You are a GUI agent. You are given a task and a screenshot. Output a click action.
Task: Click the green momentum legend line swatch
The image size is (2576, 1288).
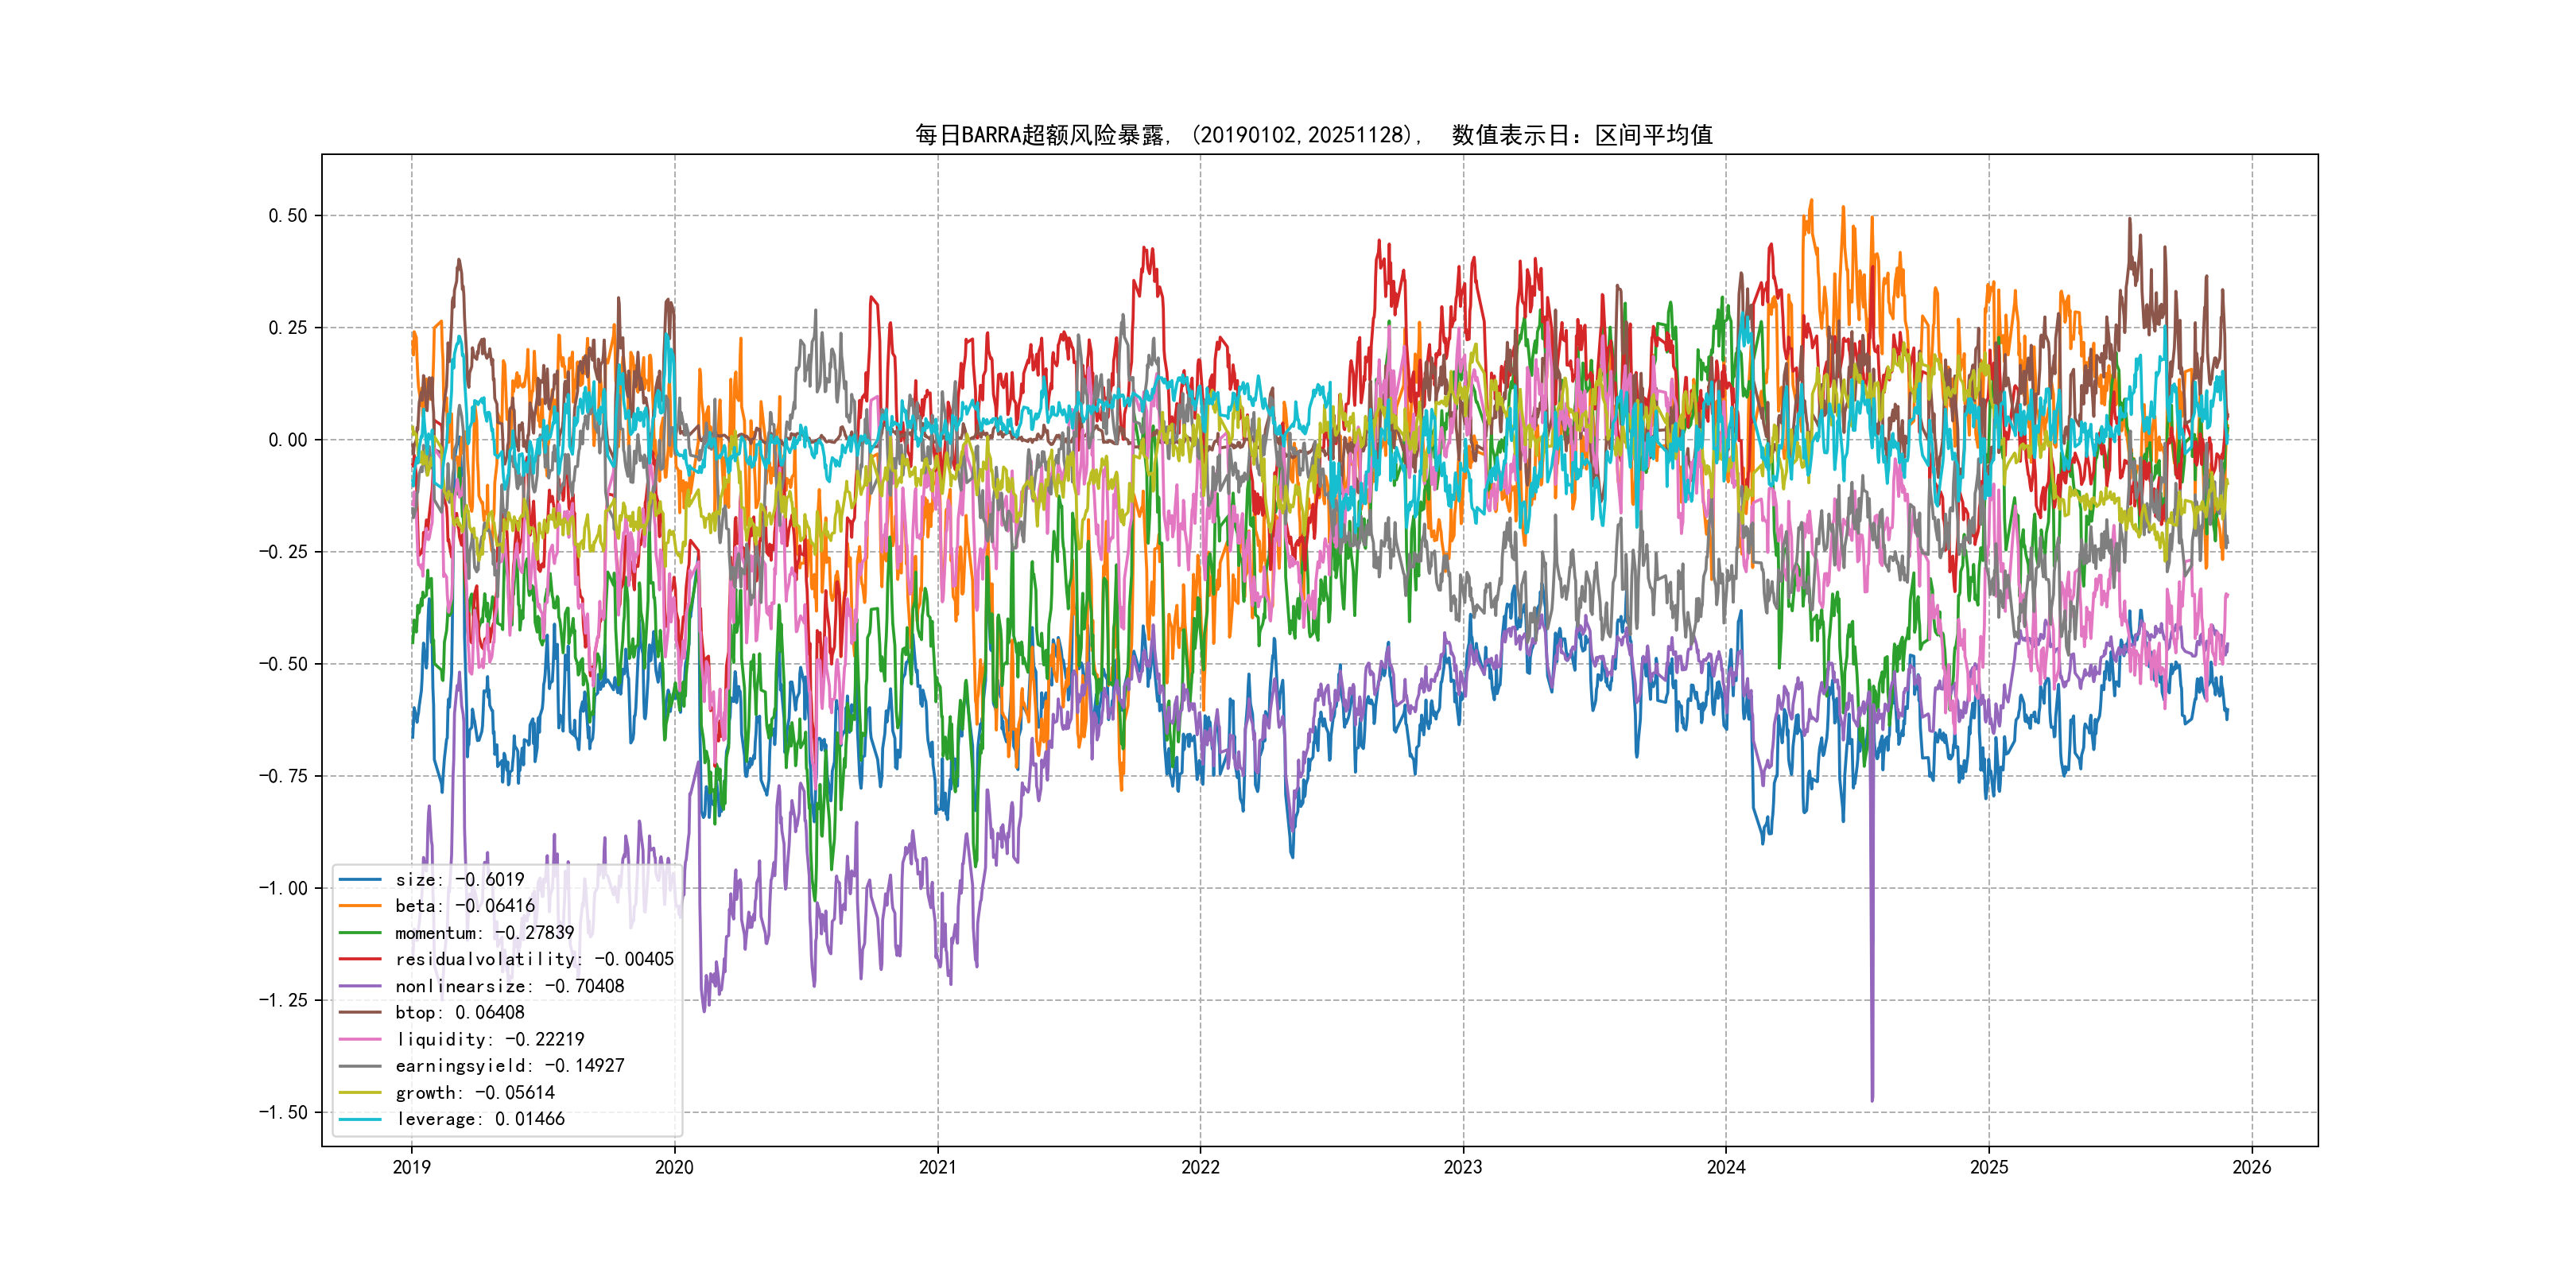[x=360, y=933]
